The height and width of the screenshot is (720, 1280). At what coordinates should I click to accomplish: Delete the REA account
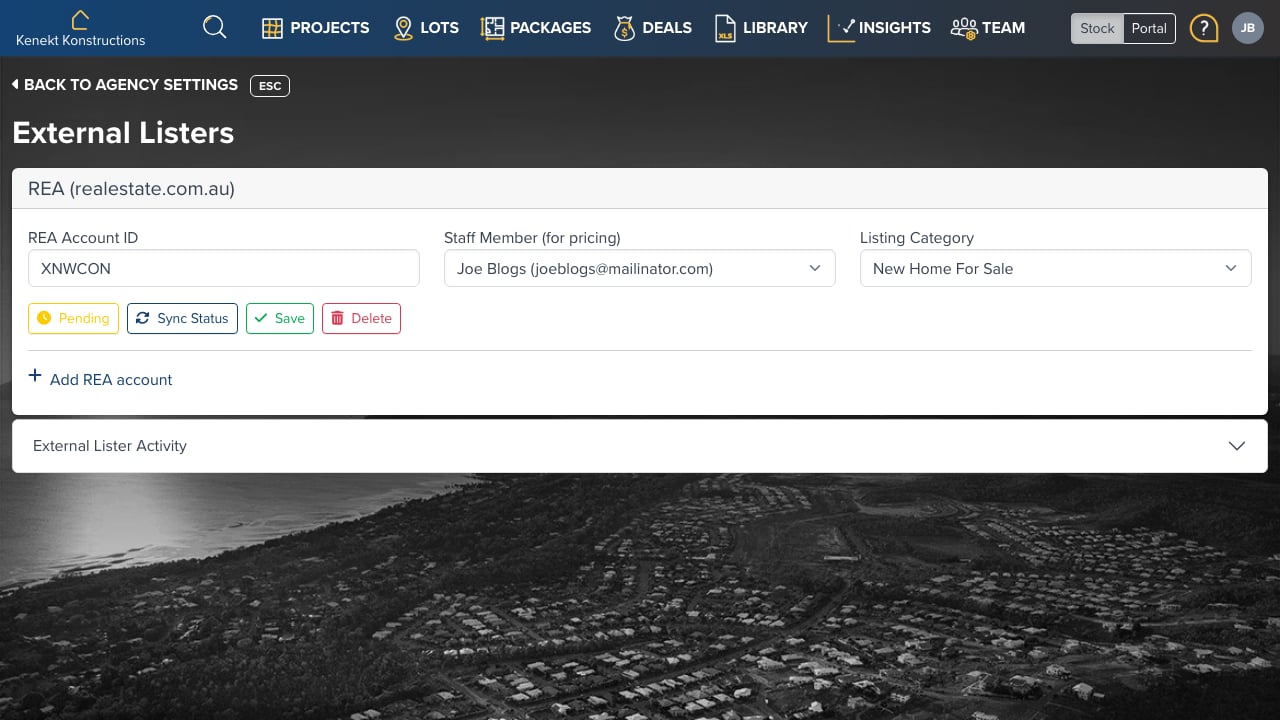pyautogui.click(x=361, y=318)
